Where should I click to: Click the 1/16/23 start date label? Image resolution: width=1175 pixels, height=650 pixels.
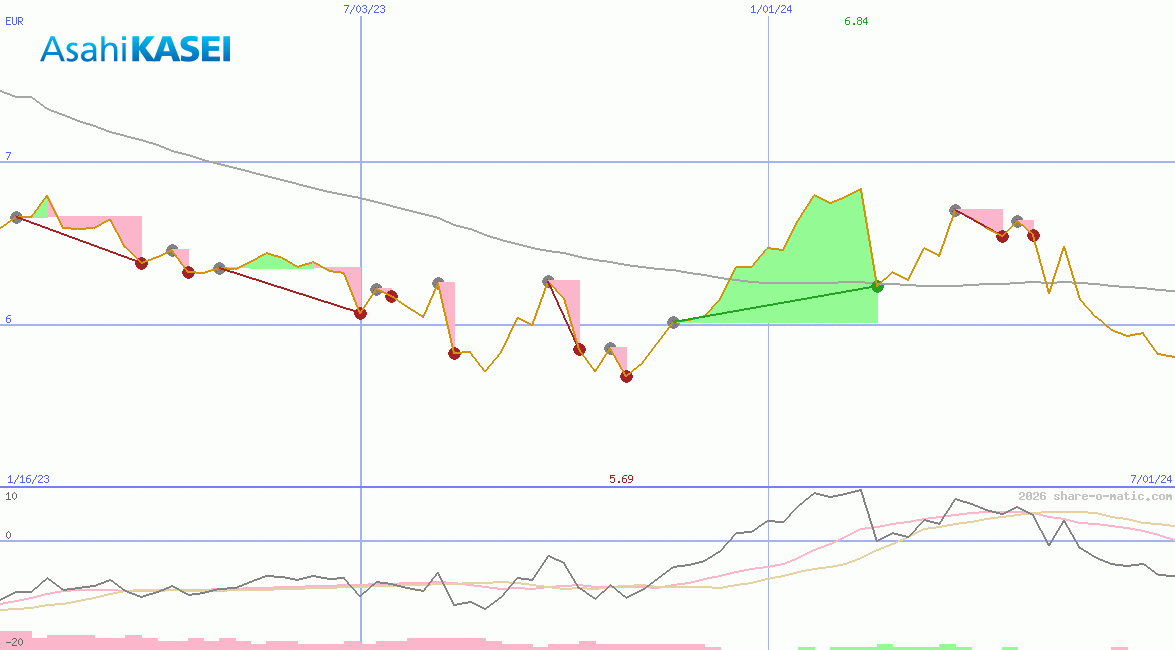pos(28,479)
